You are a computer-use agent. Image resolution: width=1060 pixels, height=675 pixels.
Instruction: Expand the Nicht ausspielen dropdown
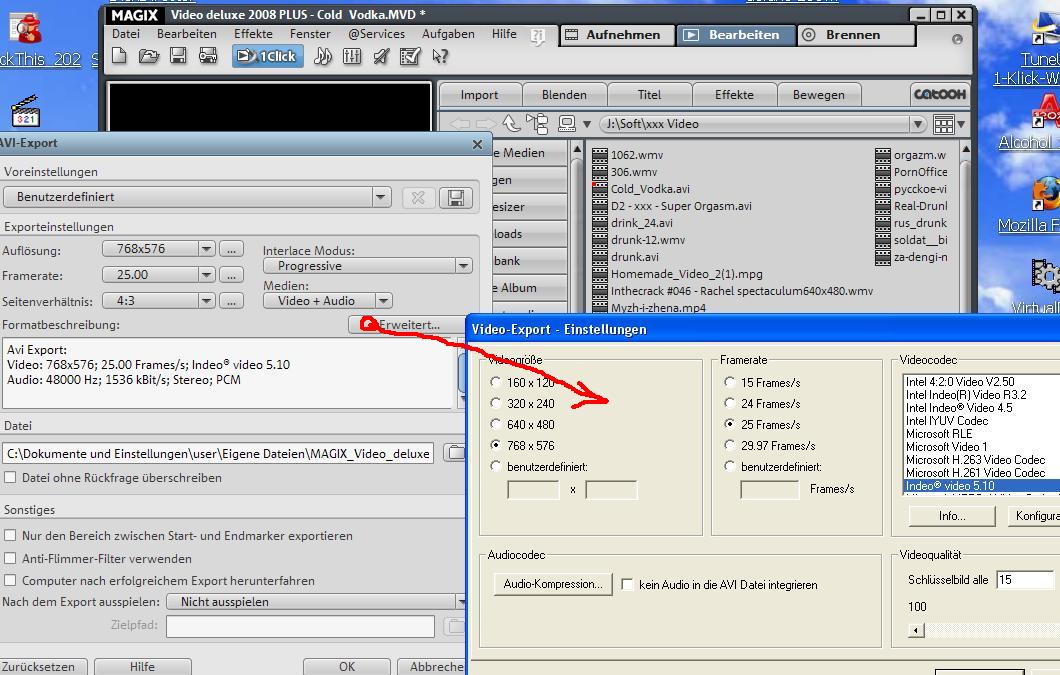[x=460, y=602]
